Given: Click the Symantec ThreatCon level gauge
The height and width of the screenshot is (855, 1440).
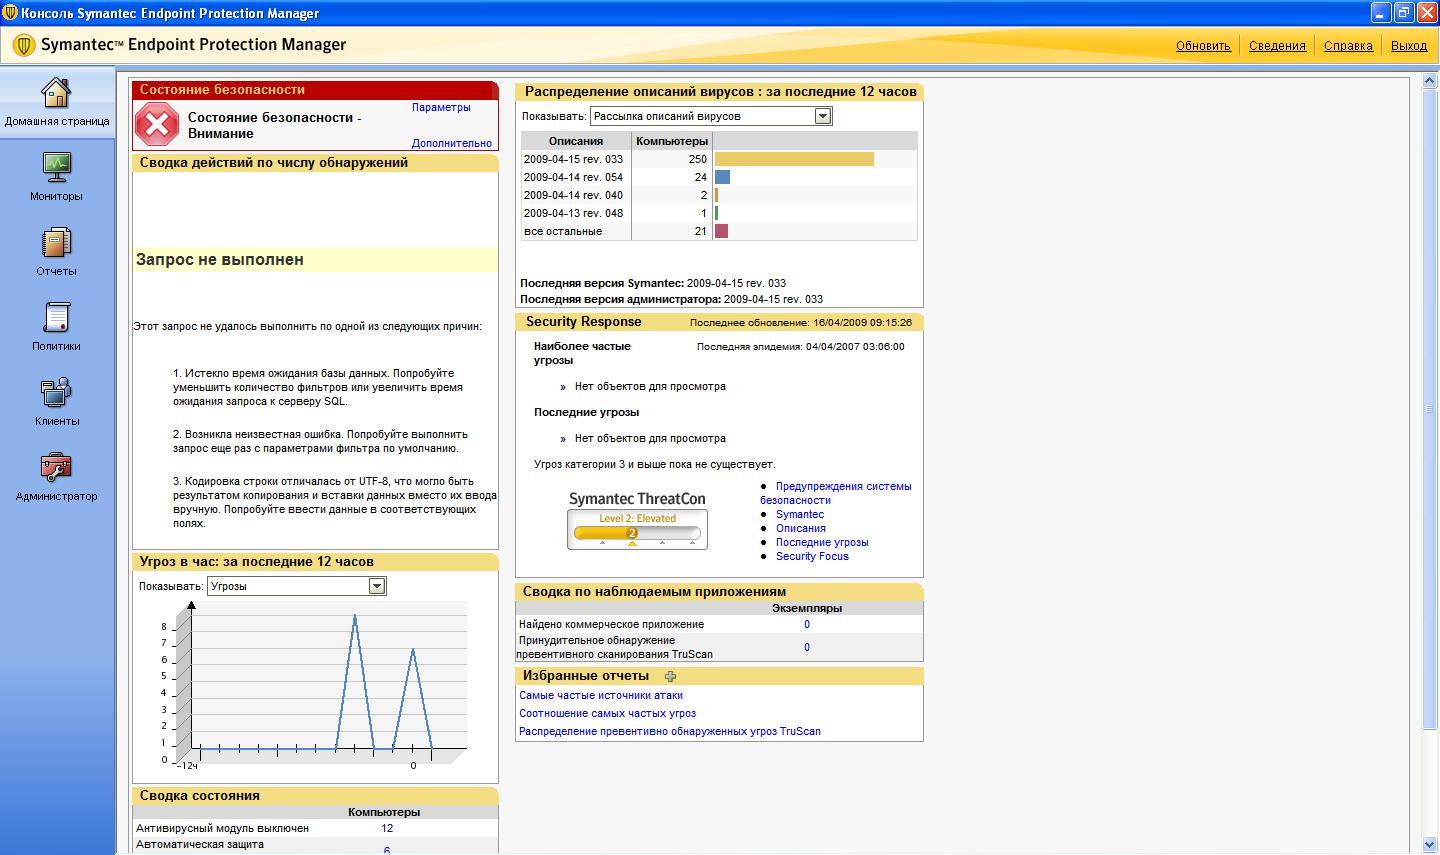Looking at the screenshot, I should pos(637,529).
